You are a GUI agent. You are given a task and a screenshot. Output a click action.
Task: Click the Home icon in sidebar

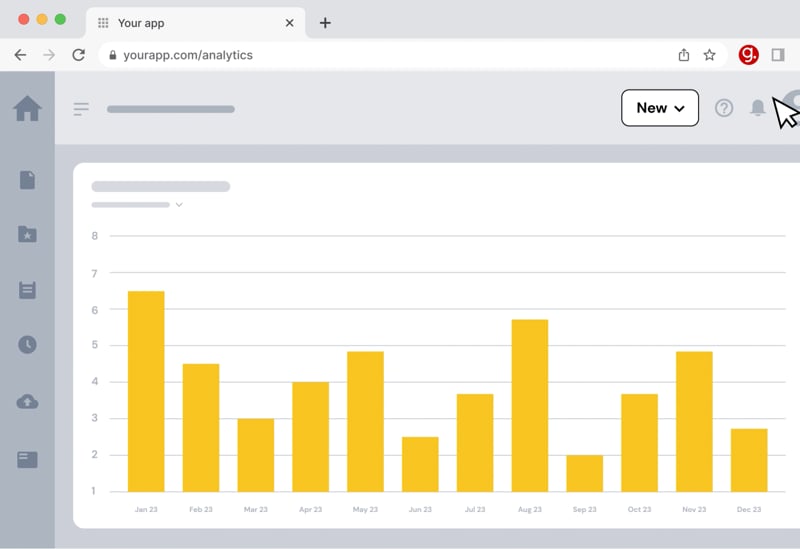click(x=27, y=108)
